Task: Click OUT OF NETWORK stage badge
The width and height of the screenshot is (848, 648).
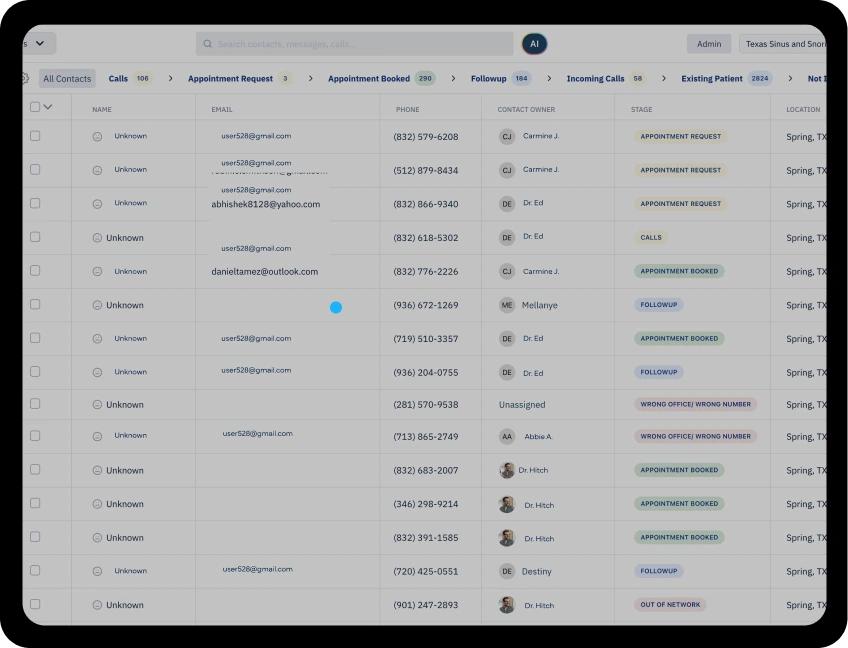Action: (670, 605)
